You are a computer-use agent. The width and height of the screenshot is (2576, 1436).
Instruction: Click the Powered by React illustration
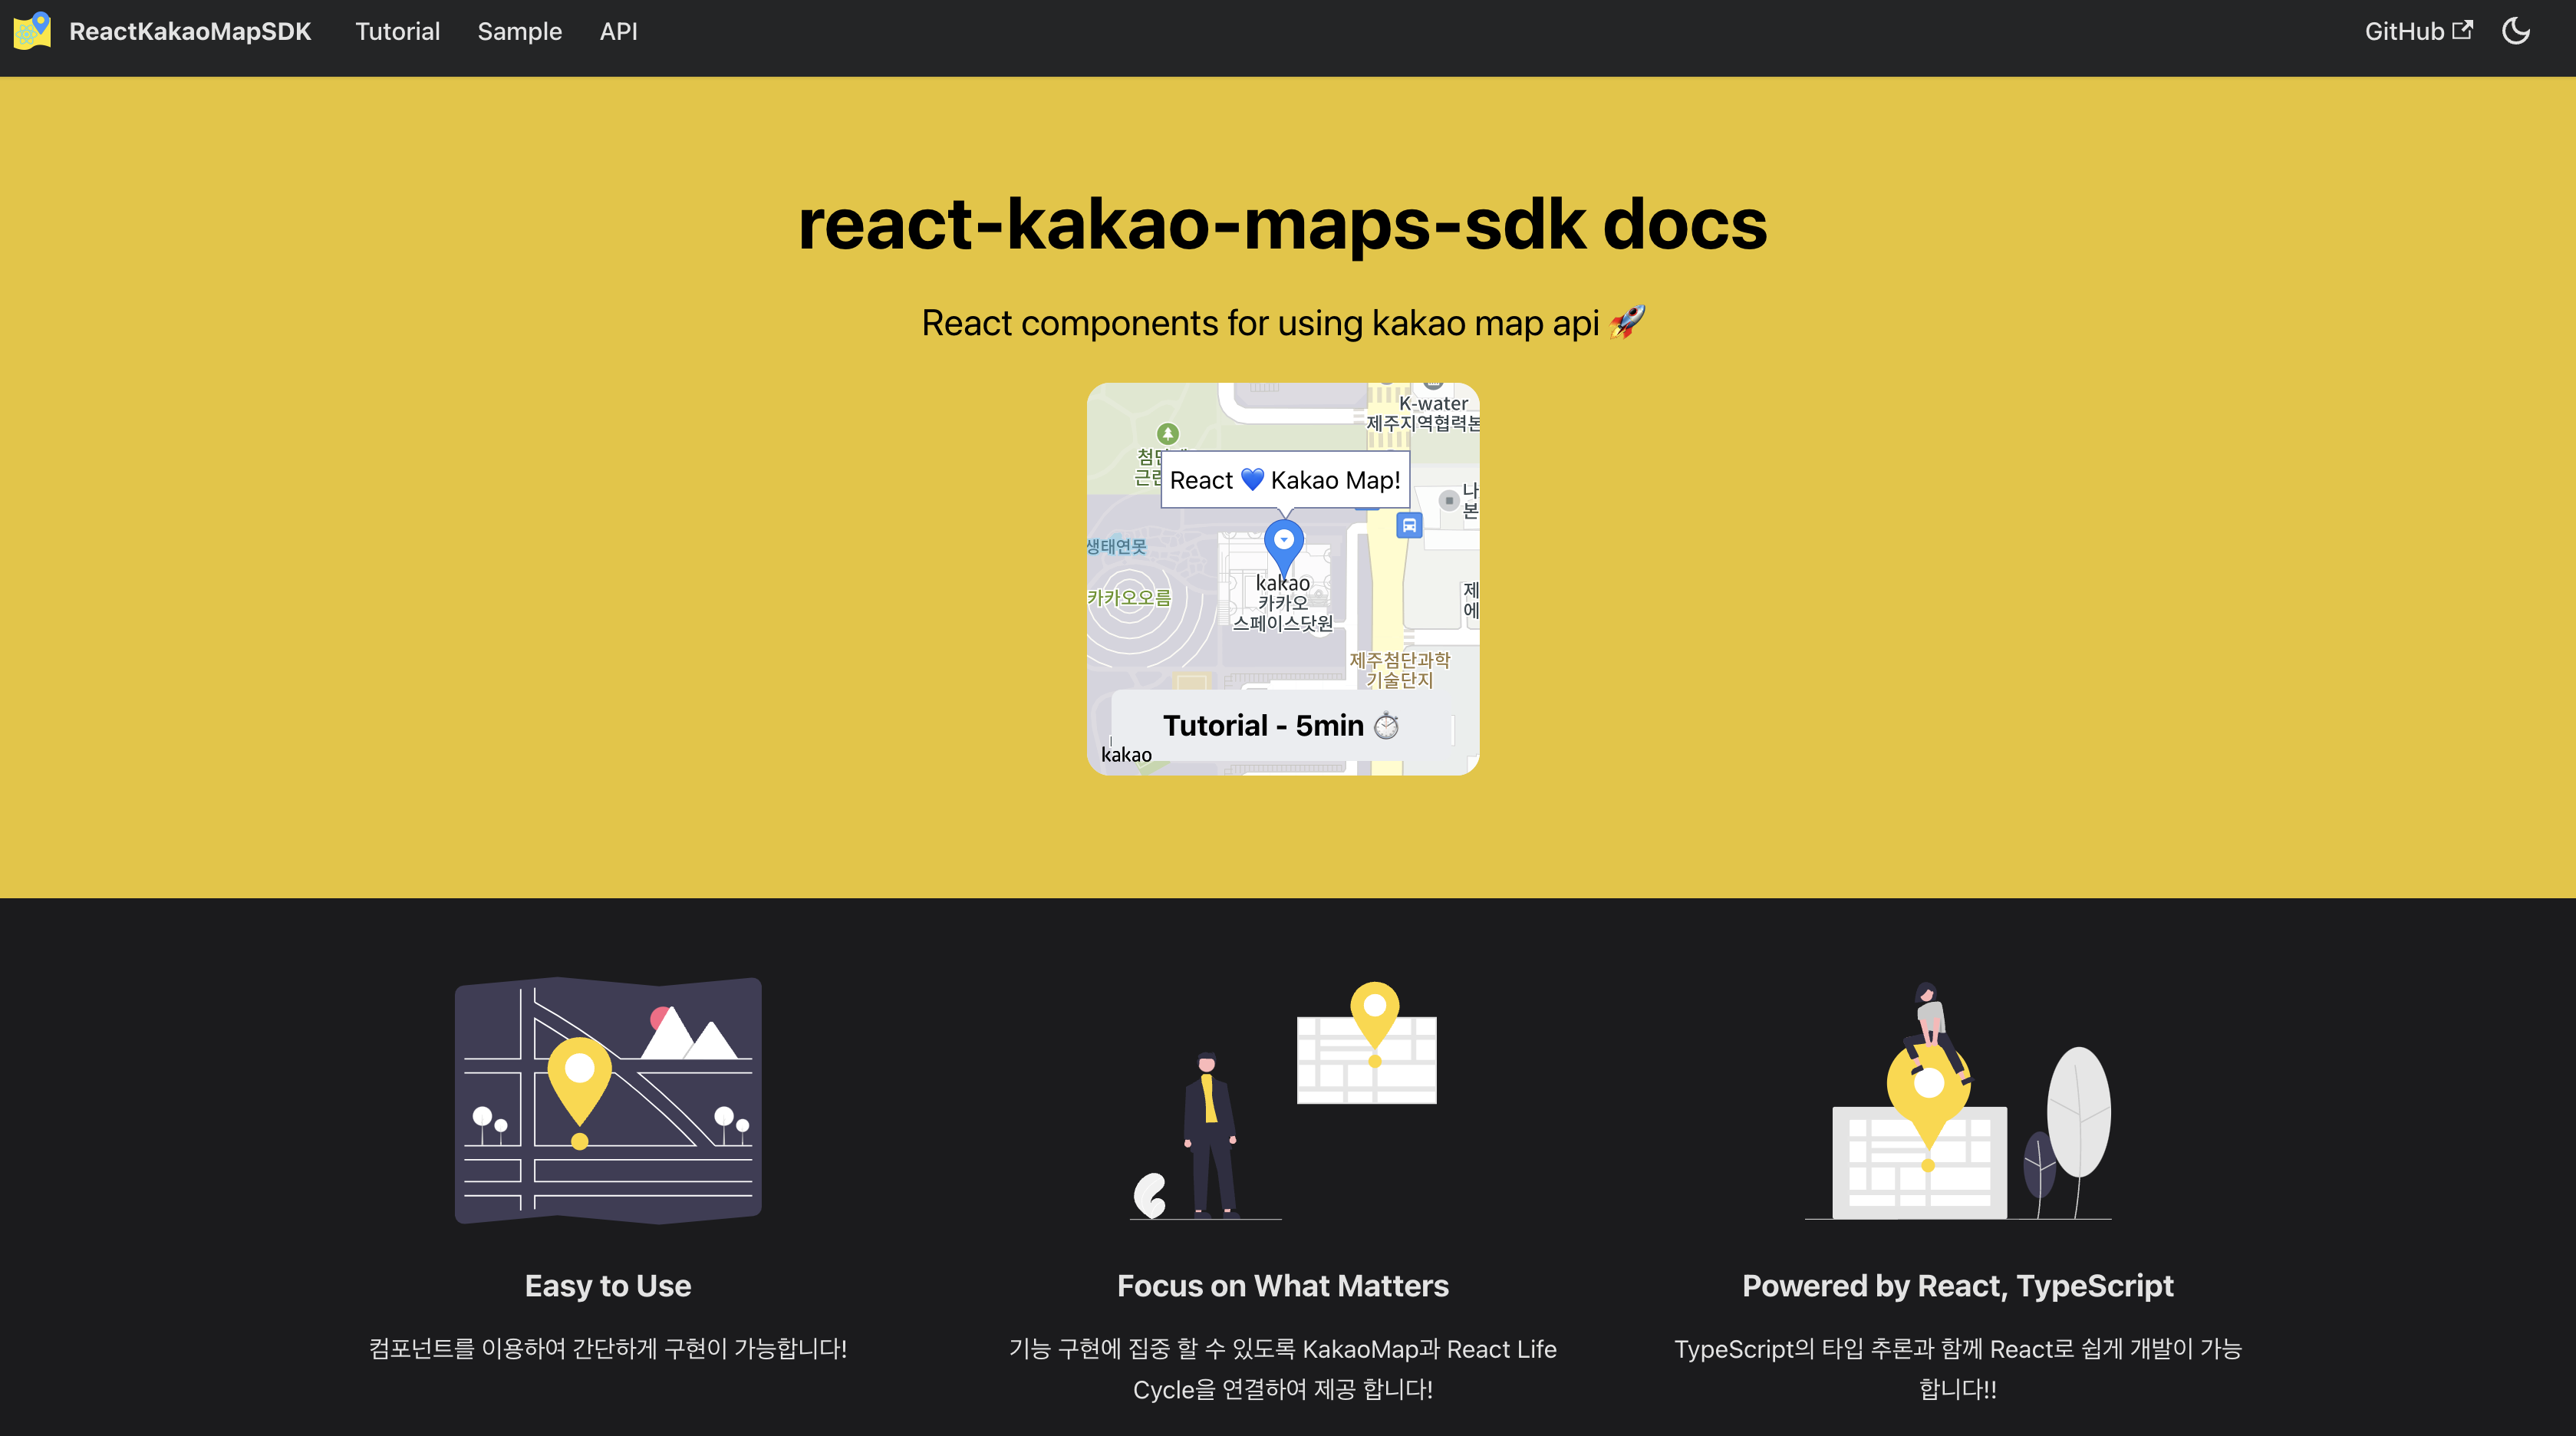pyautogui.click(x=1957, y=1100)
